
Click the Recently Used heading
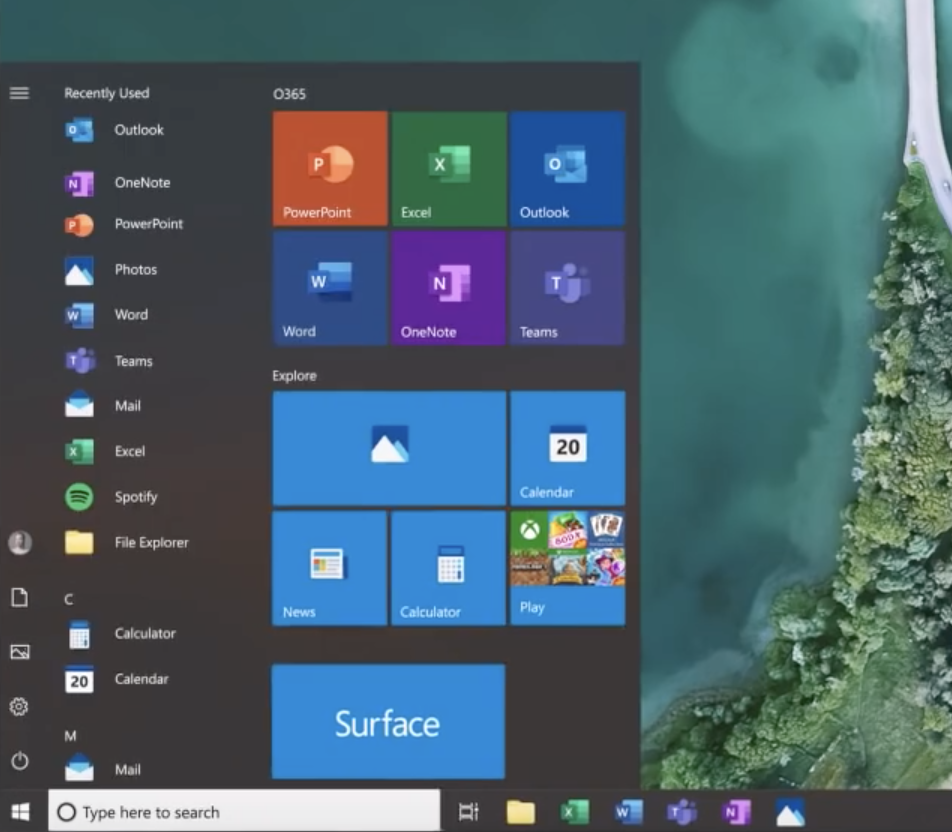click(x=107, y=93)
